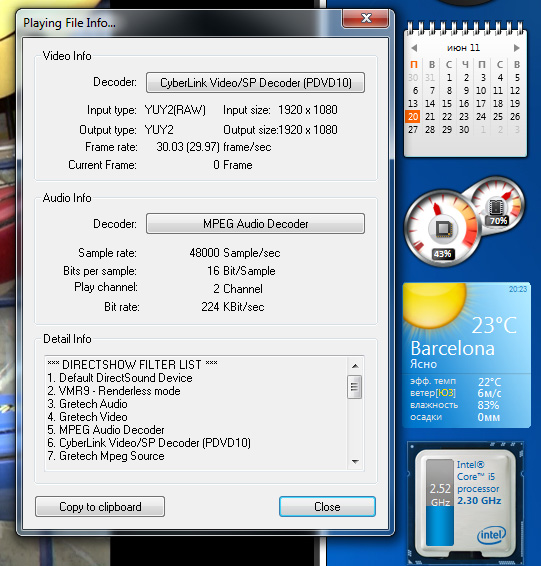
Task: Click the Close button
Action: pos(327,507)
